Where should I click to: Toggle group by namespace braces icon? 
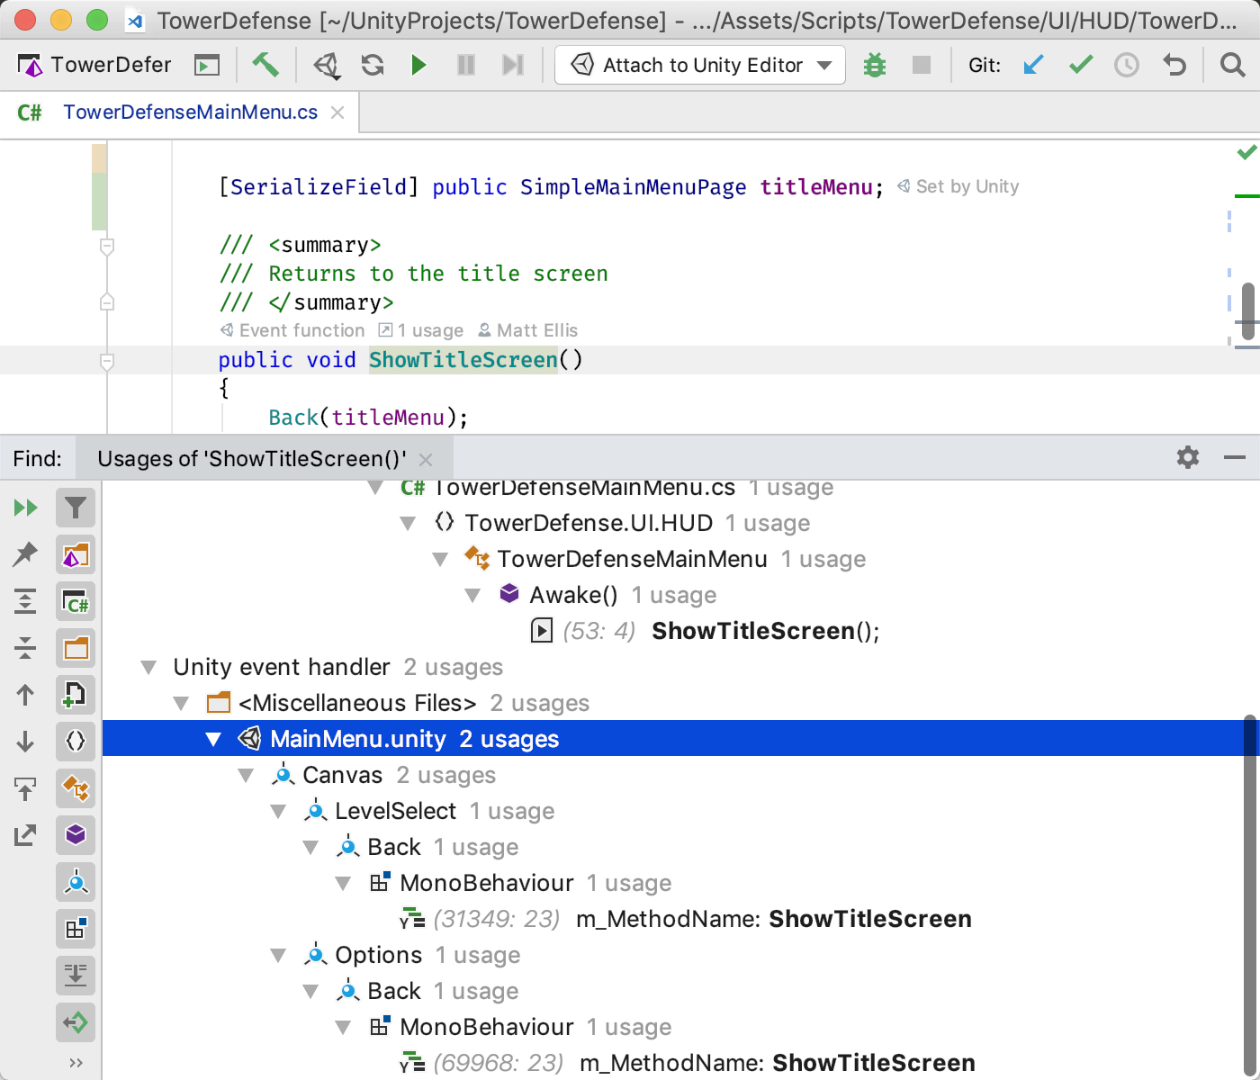coord(75,741)
